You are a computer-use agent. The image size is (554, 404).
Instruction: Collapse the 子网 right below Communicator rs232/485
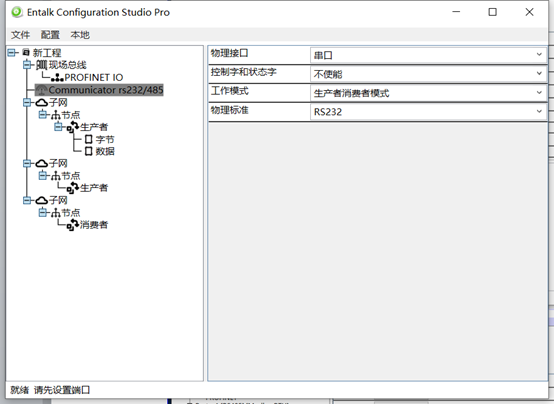(27, 103)
